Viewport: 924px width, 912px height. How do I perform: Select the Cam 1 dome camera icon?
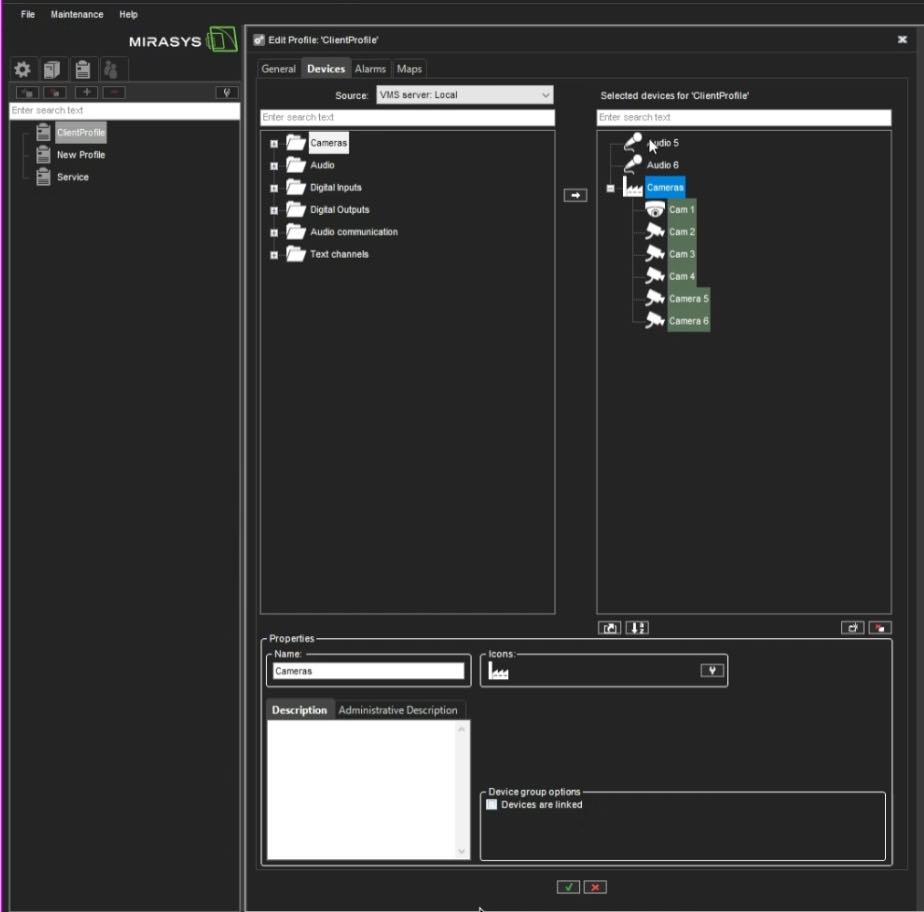coord(655,210)
